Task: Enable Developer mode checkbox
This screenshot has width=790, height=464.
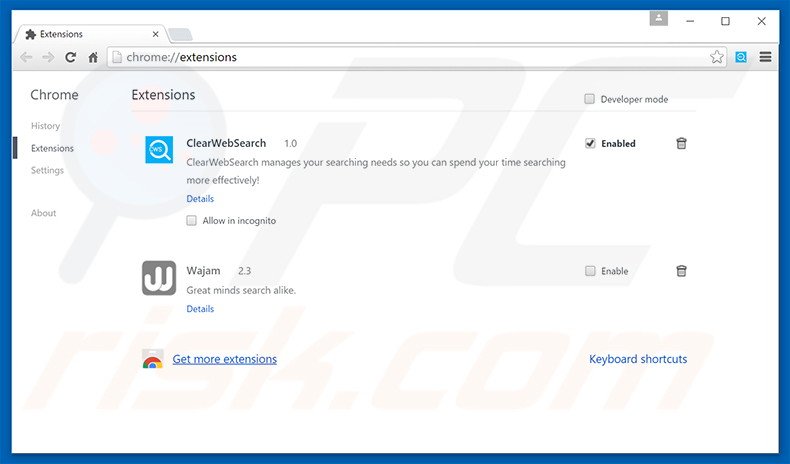Action: (x=589, y=99)
